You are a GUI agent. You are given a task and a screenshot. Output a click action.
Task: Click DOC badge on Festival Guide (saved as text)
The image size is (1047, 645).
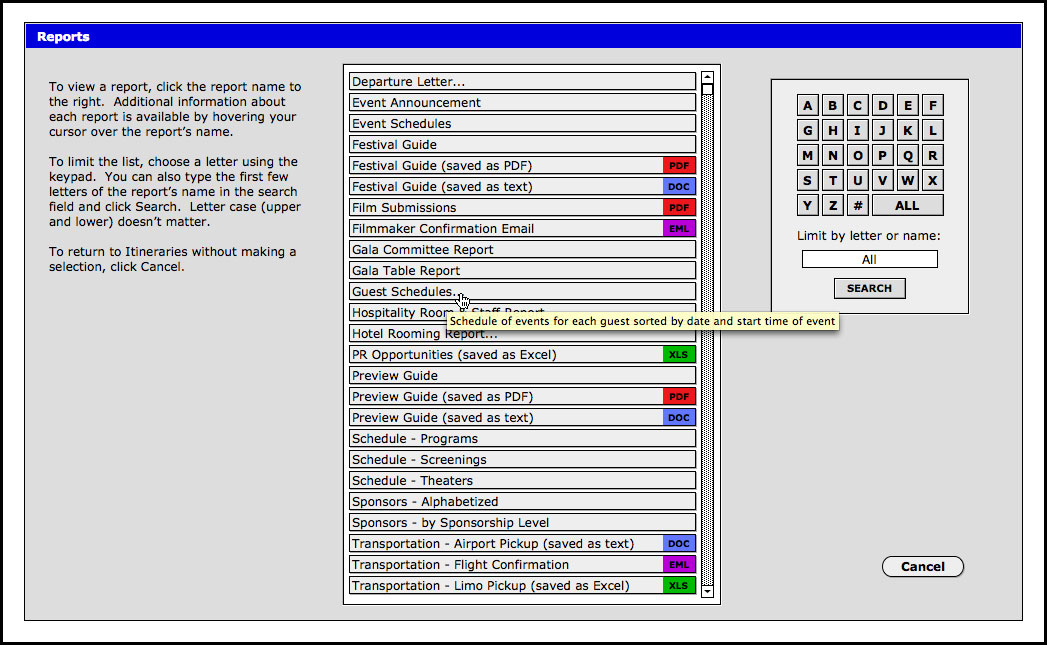[679, 187]
